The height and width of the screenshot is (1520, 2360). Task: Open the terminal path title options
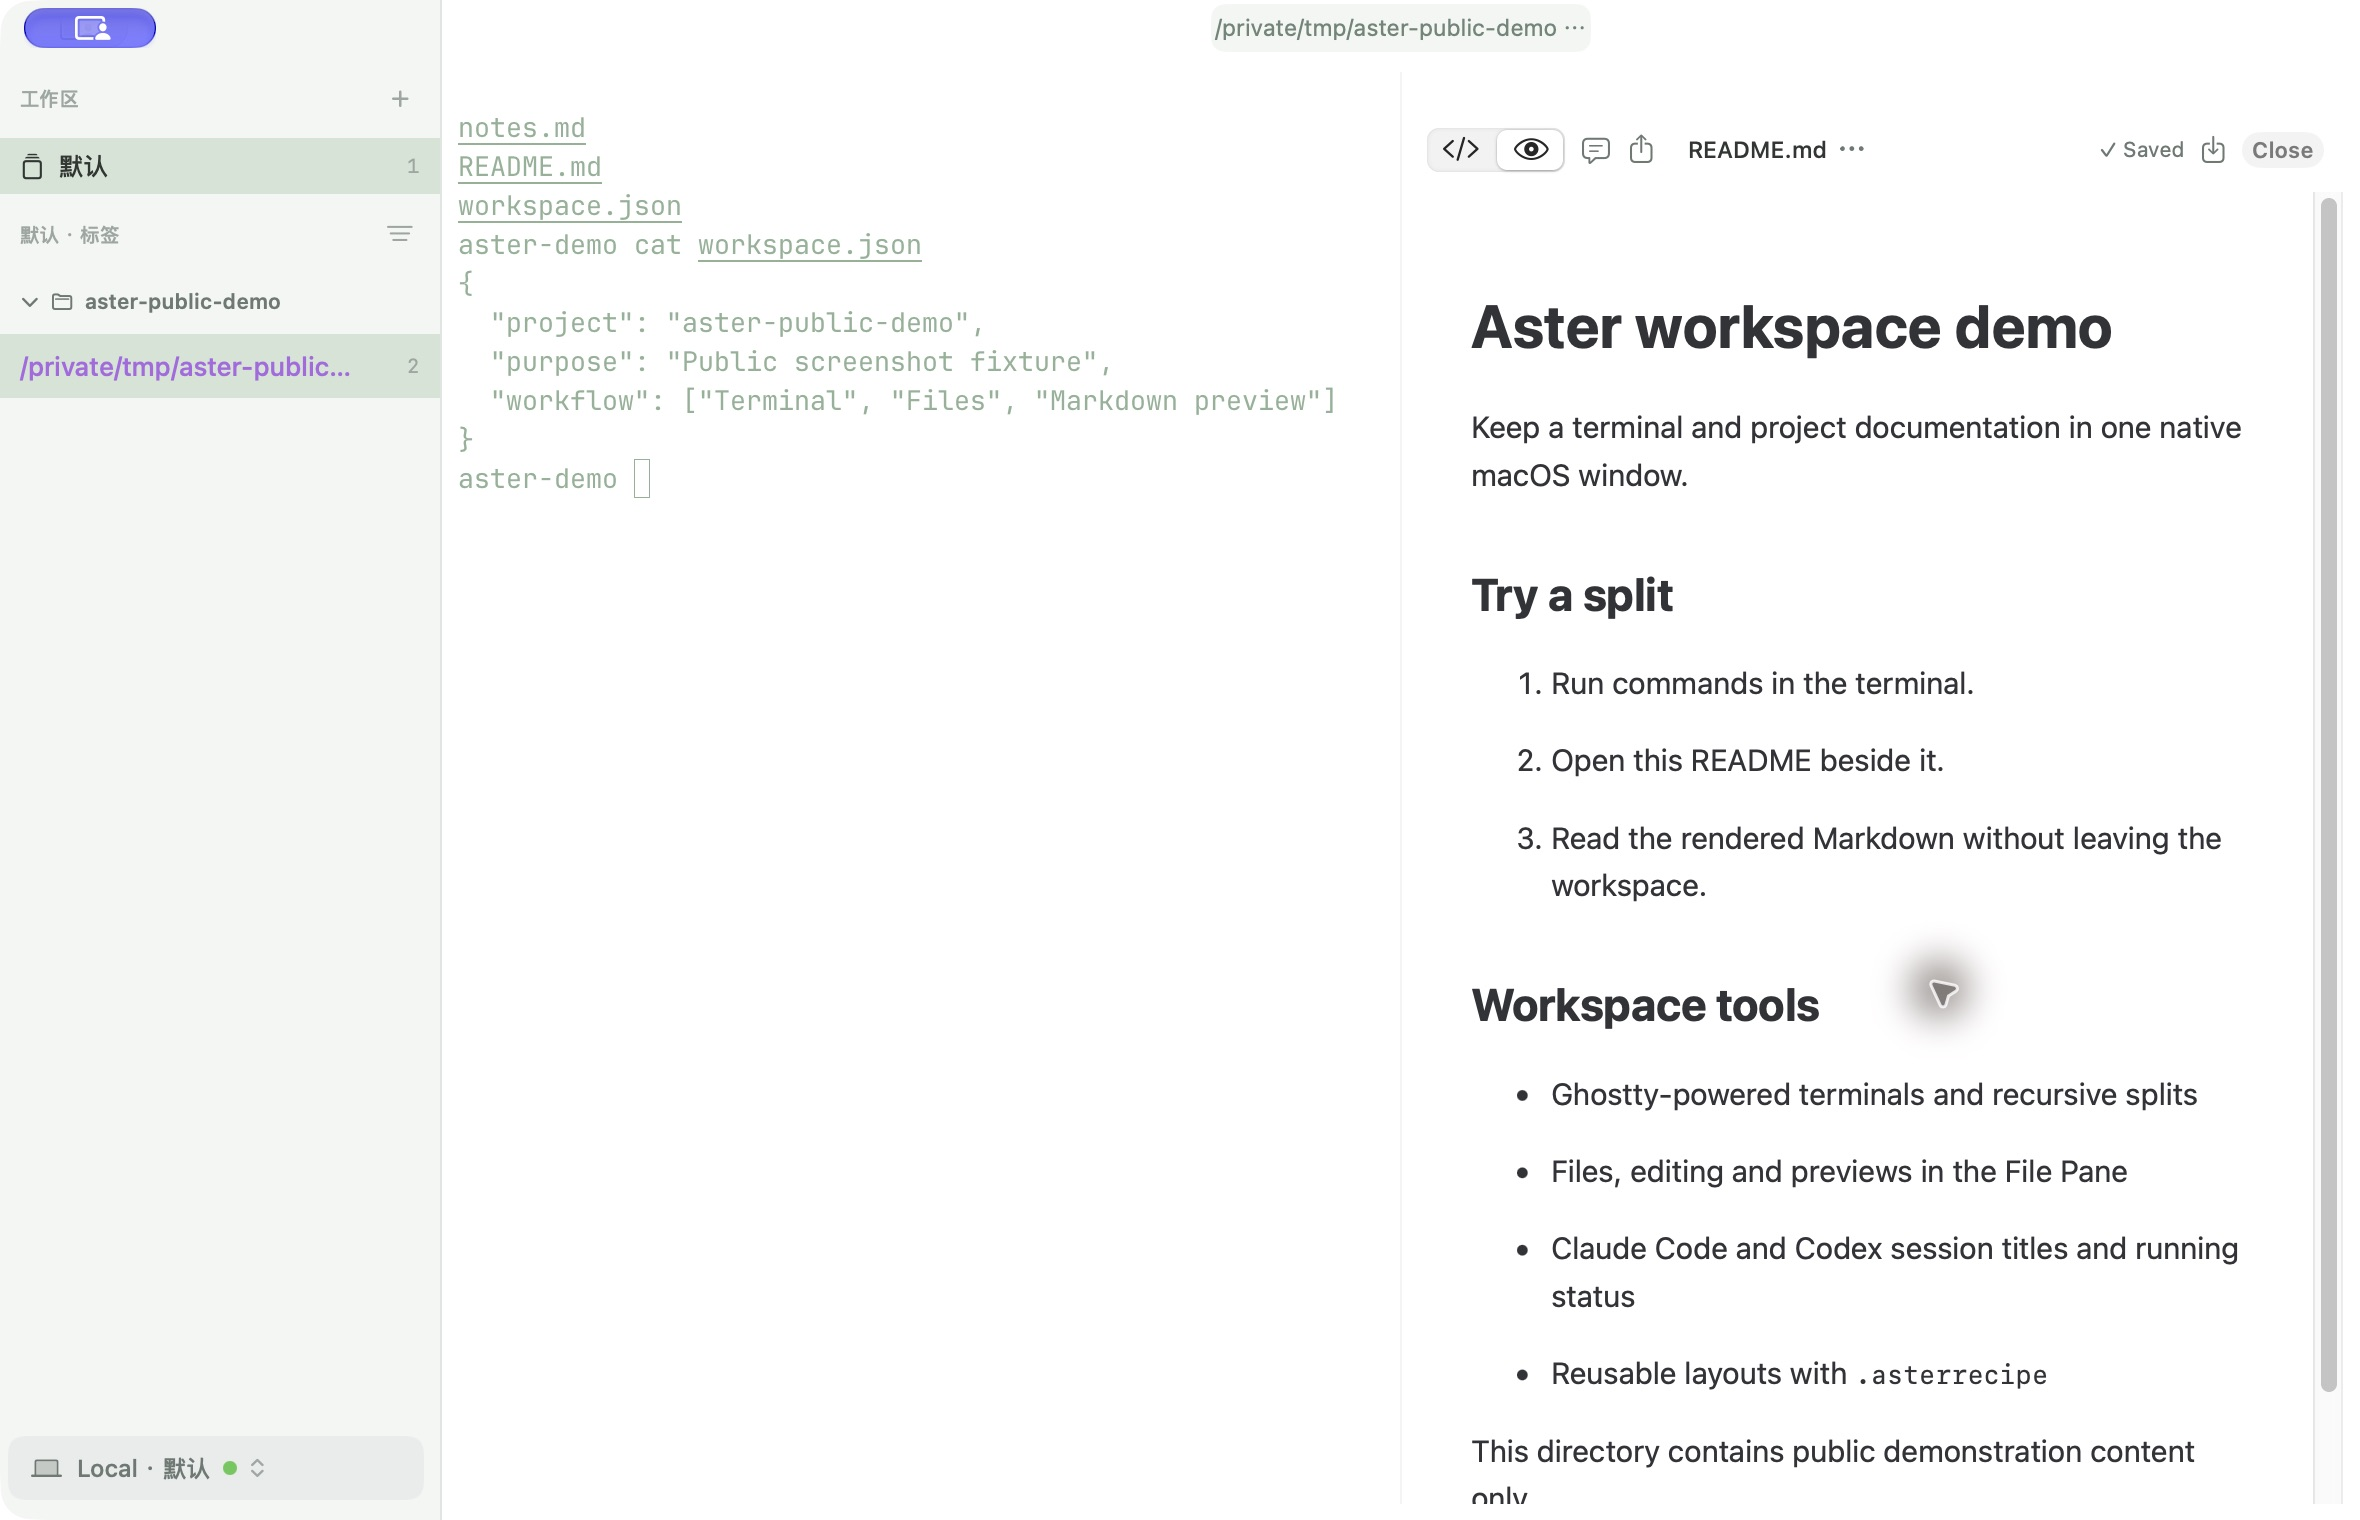[x=1575, y=28]
